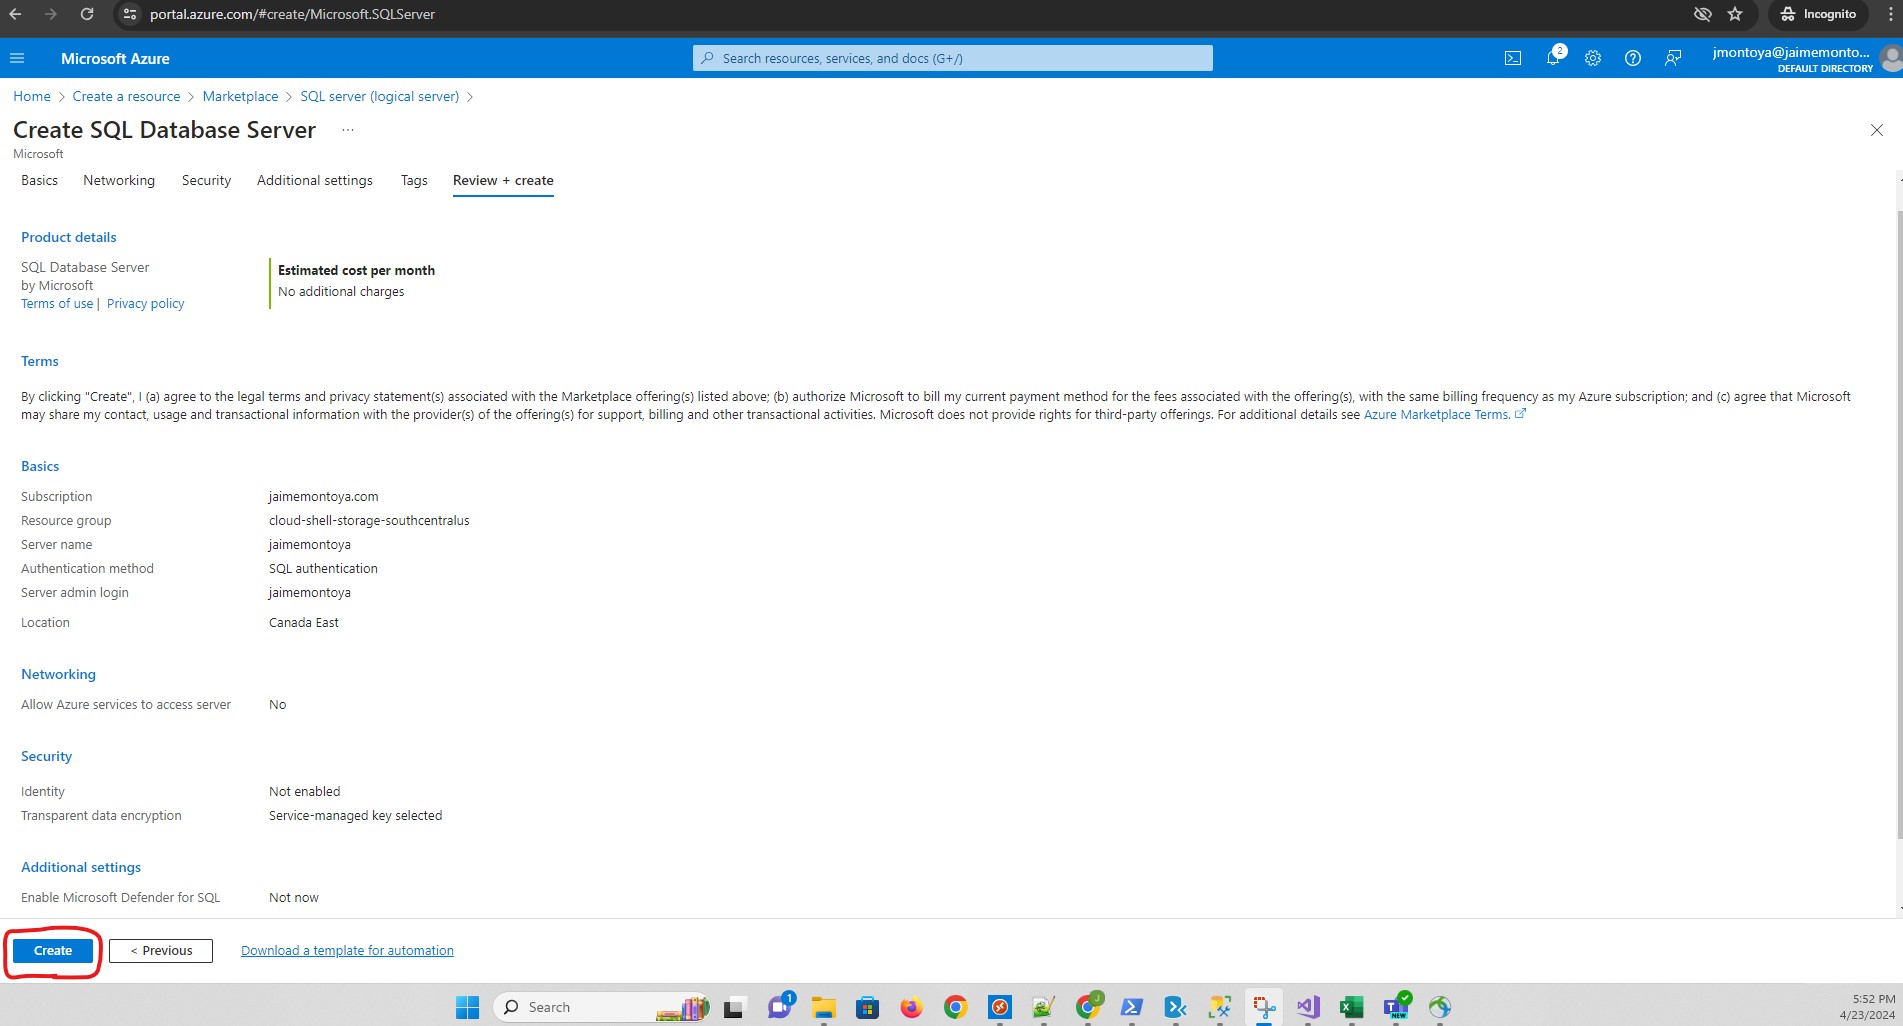Switch to the Tags tab

(414, 180)
